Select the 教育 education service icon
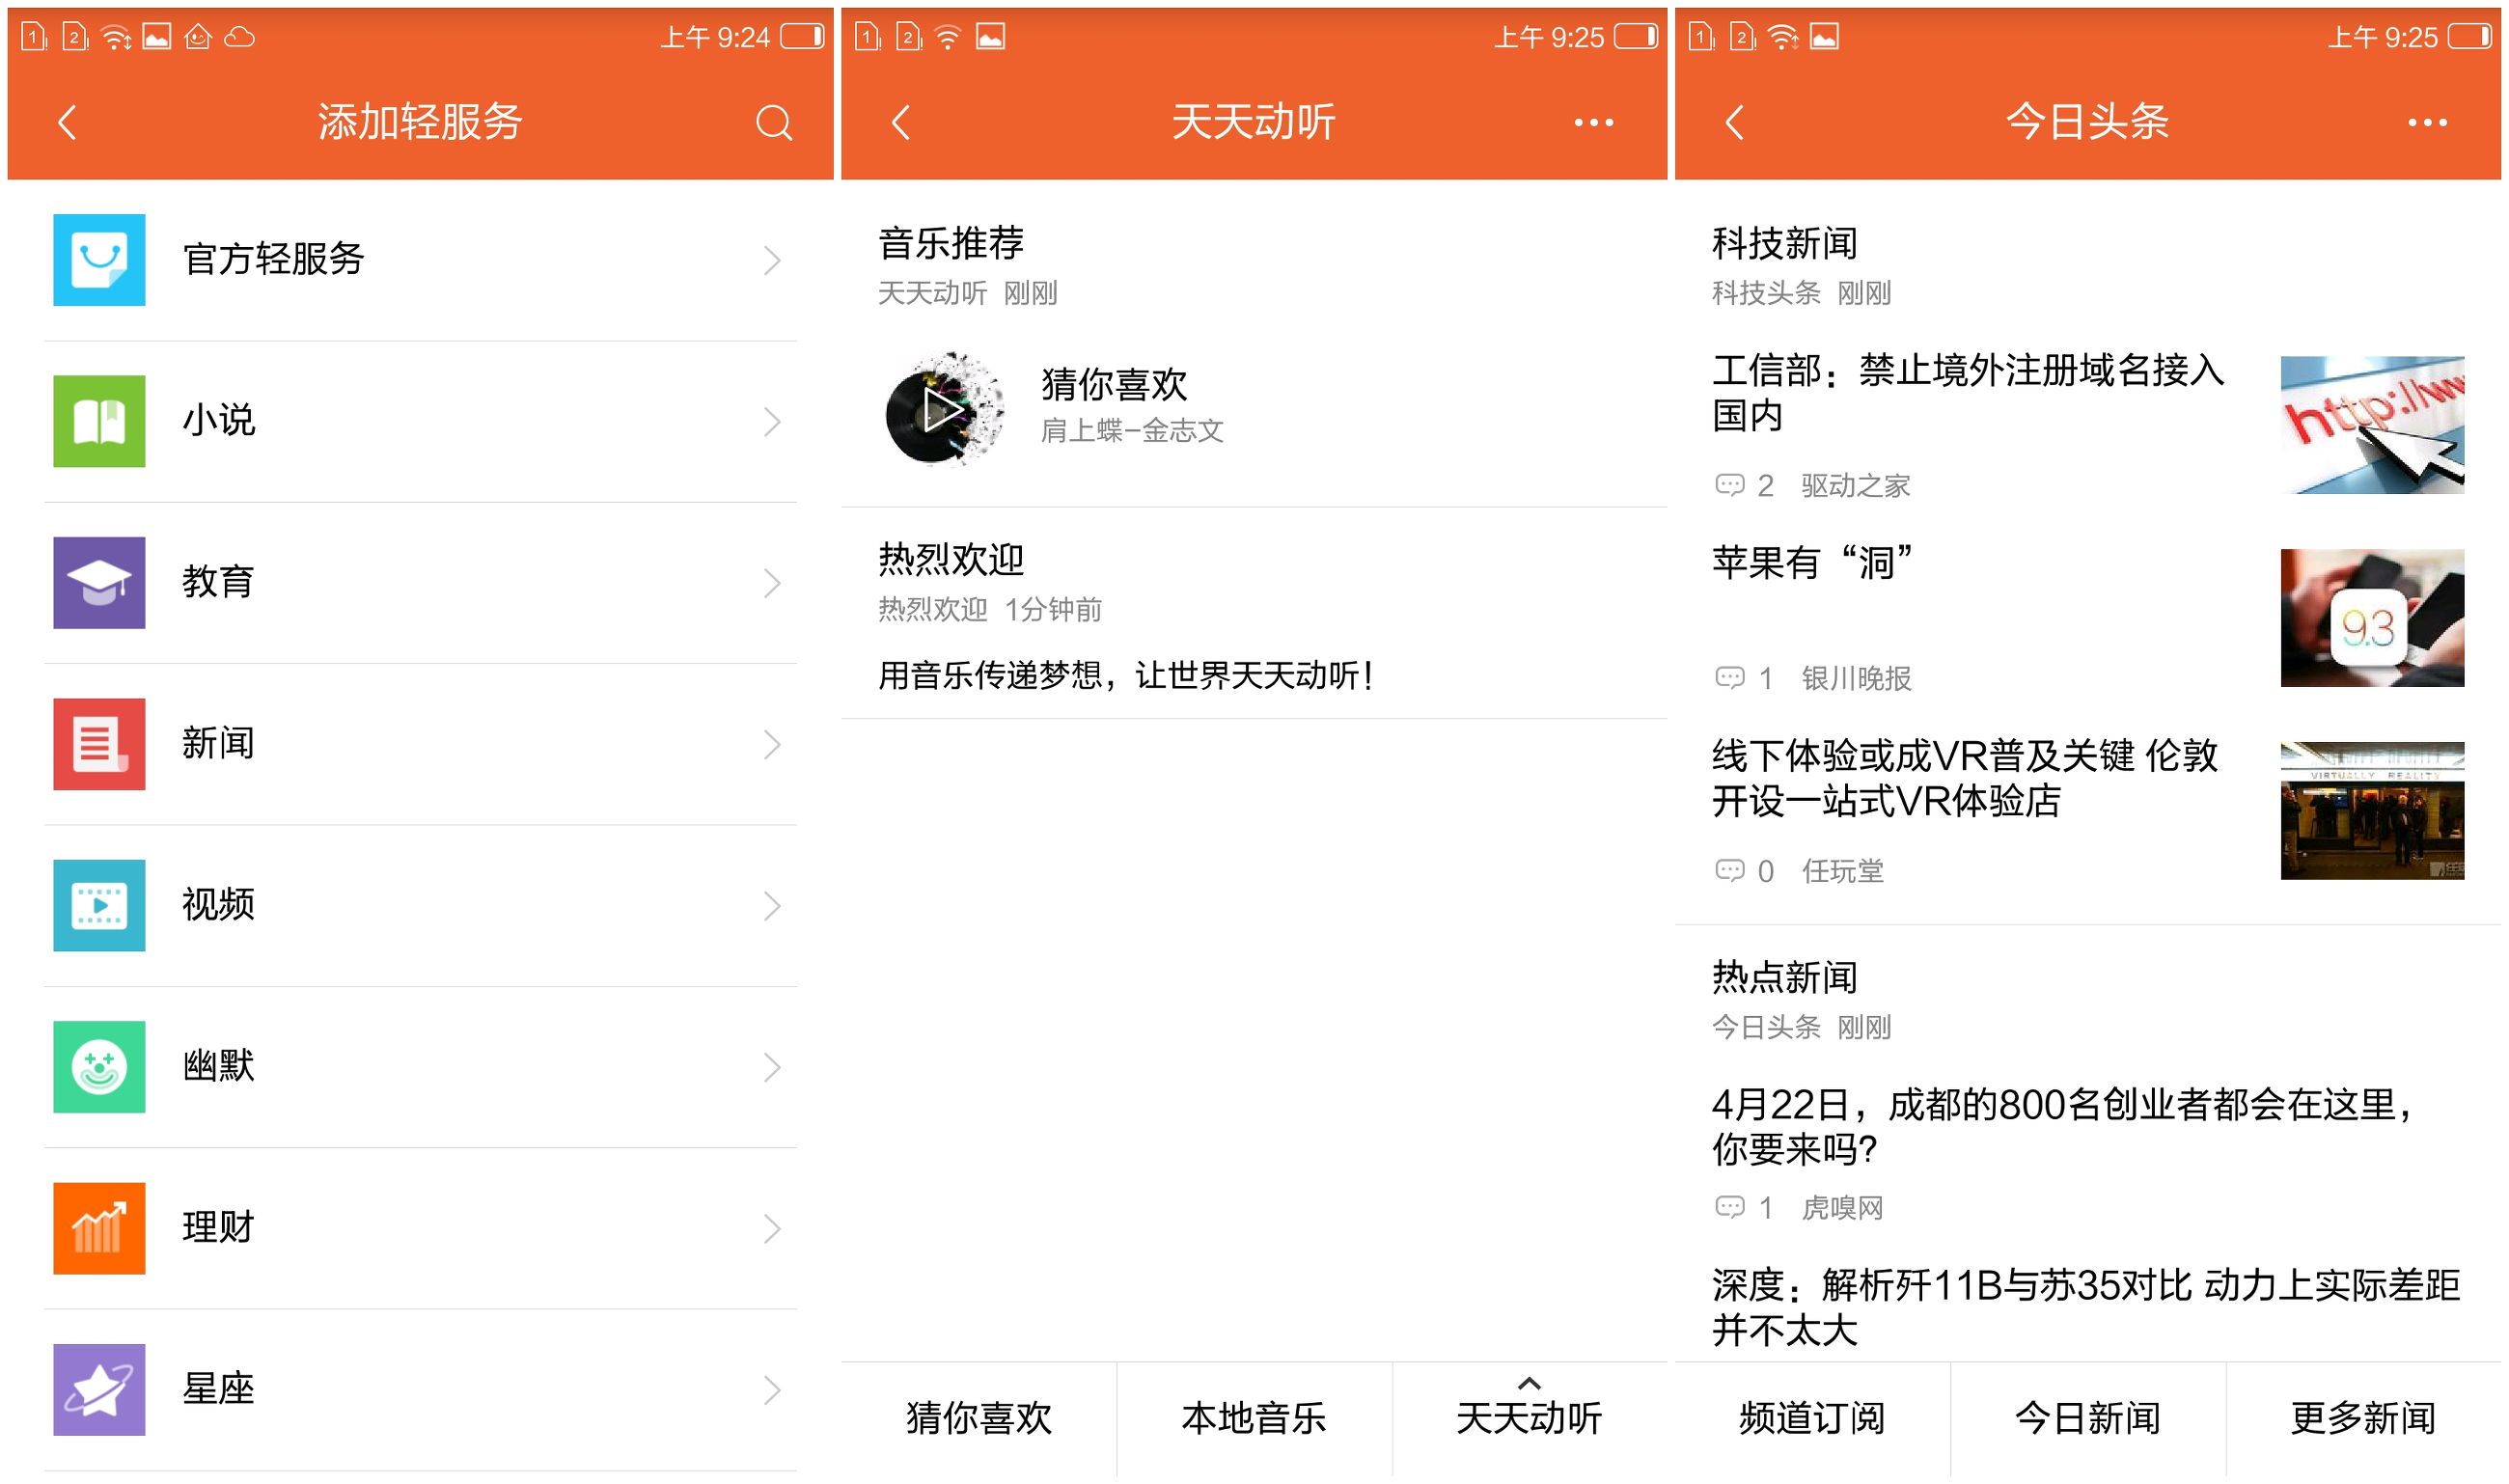Image resolution: width=2509 pixels, height=1484 pixels. 100,583
